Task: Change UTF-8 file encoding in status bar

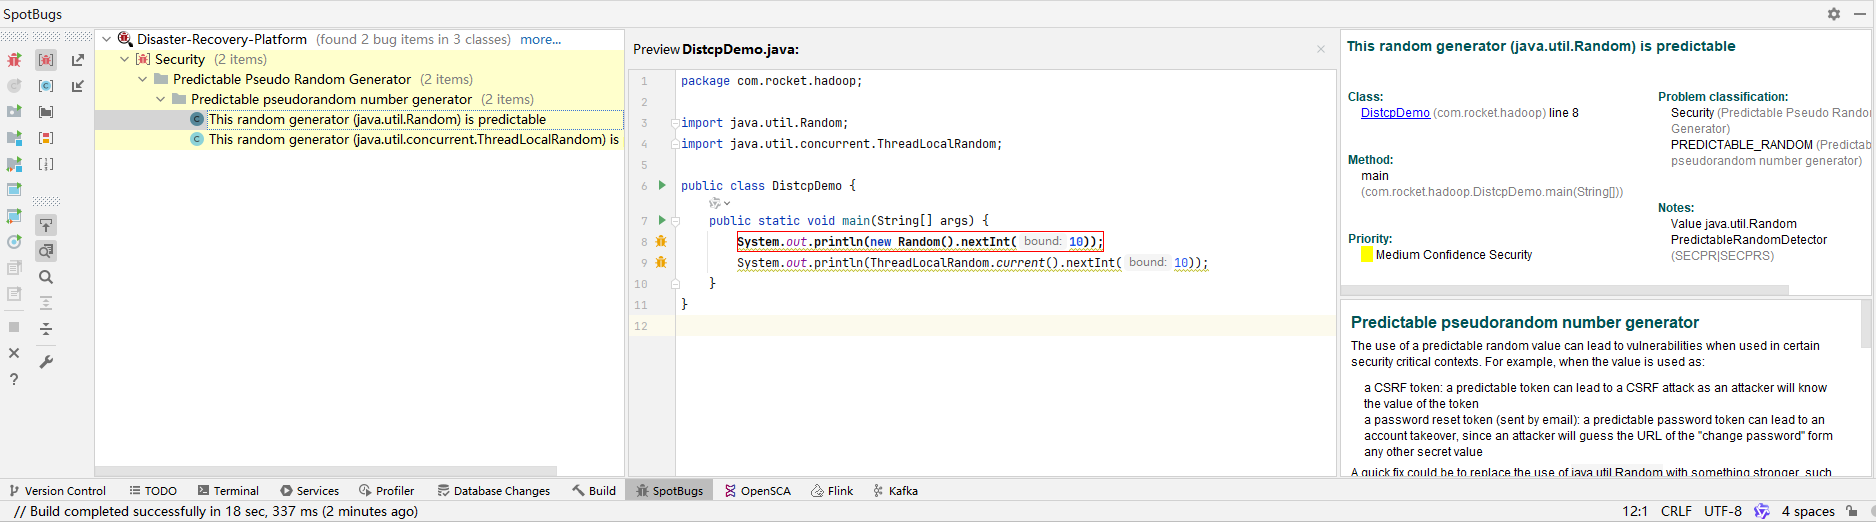Action: coord(1723,511)
